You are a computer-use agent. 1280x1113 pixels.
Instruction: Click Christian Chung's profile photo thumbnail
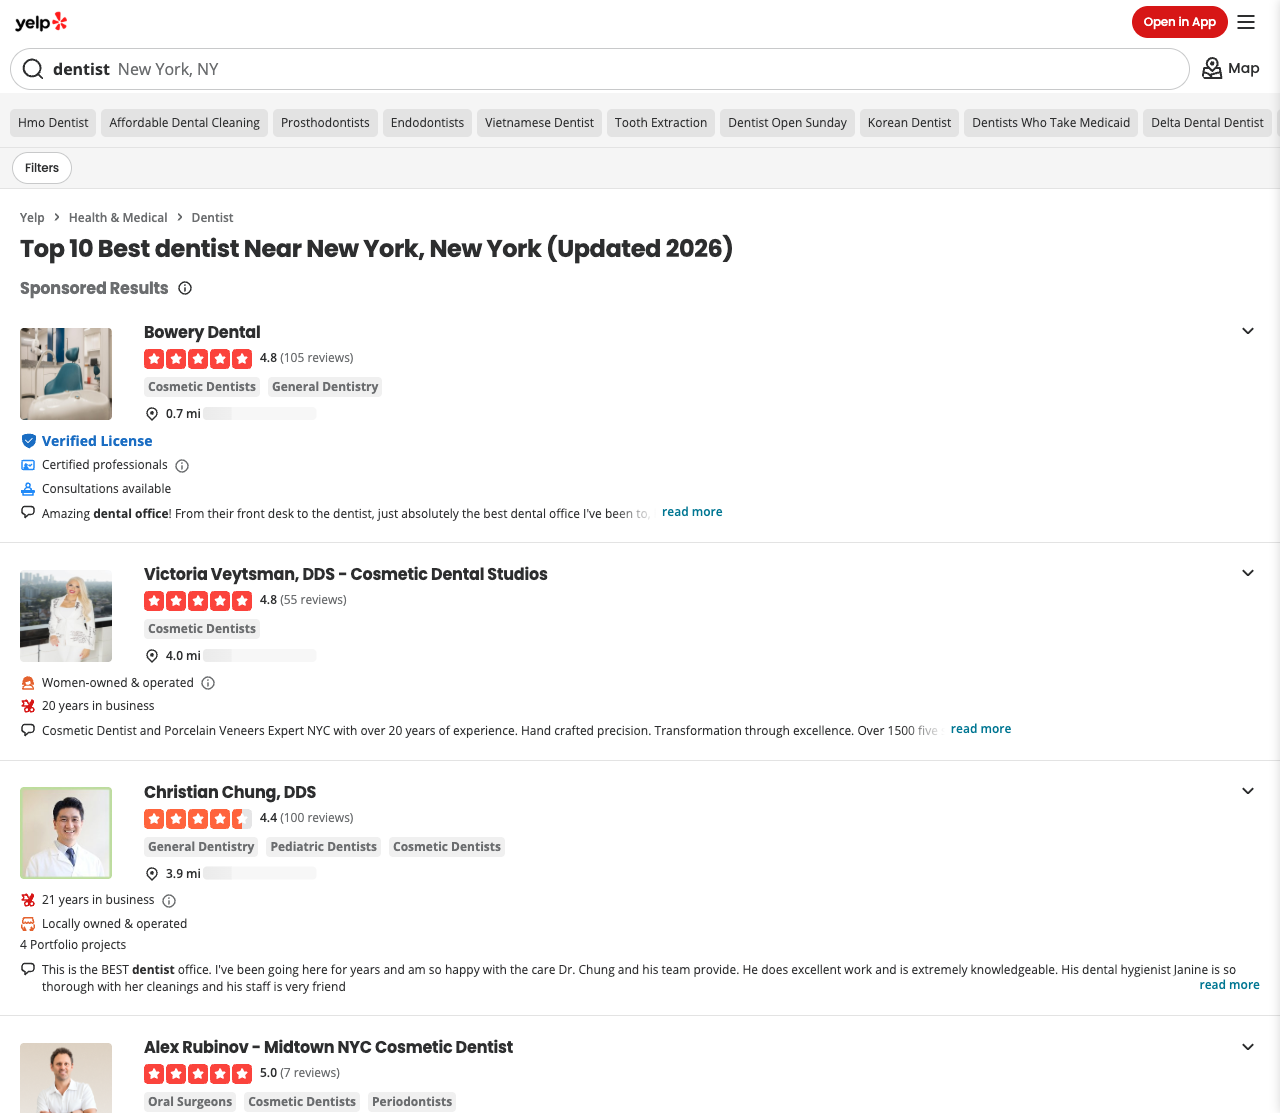(66, 833)
